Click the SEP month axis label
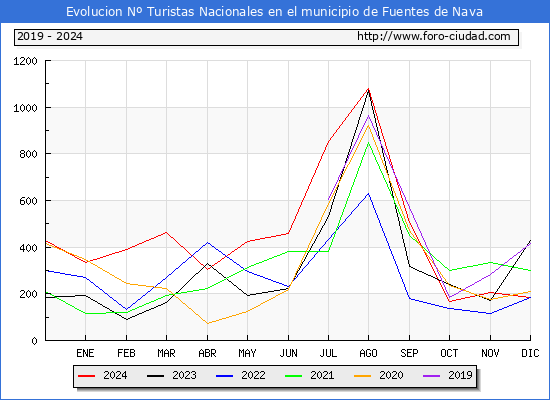Screen dimensions: 550x400 tap(409, 353)
